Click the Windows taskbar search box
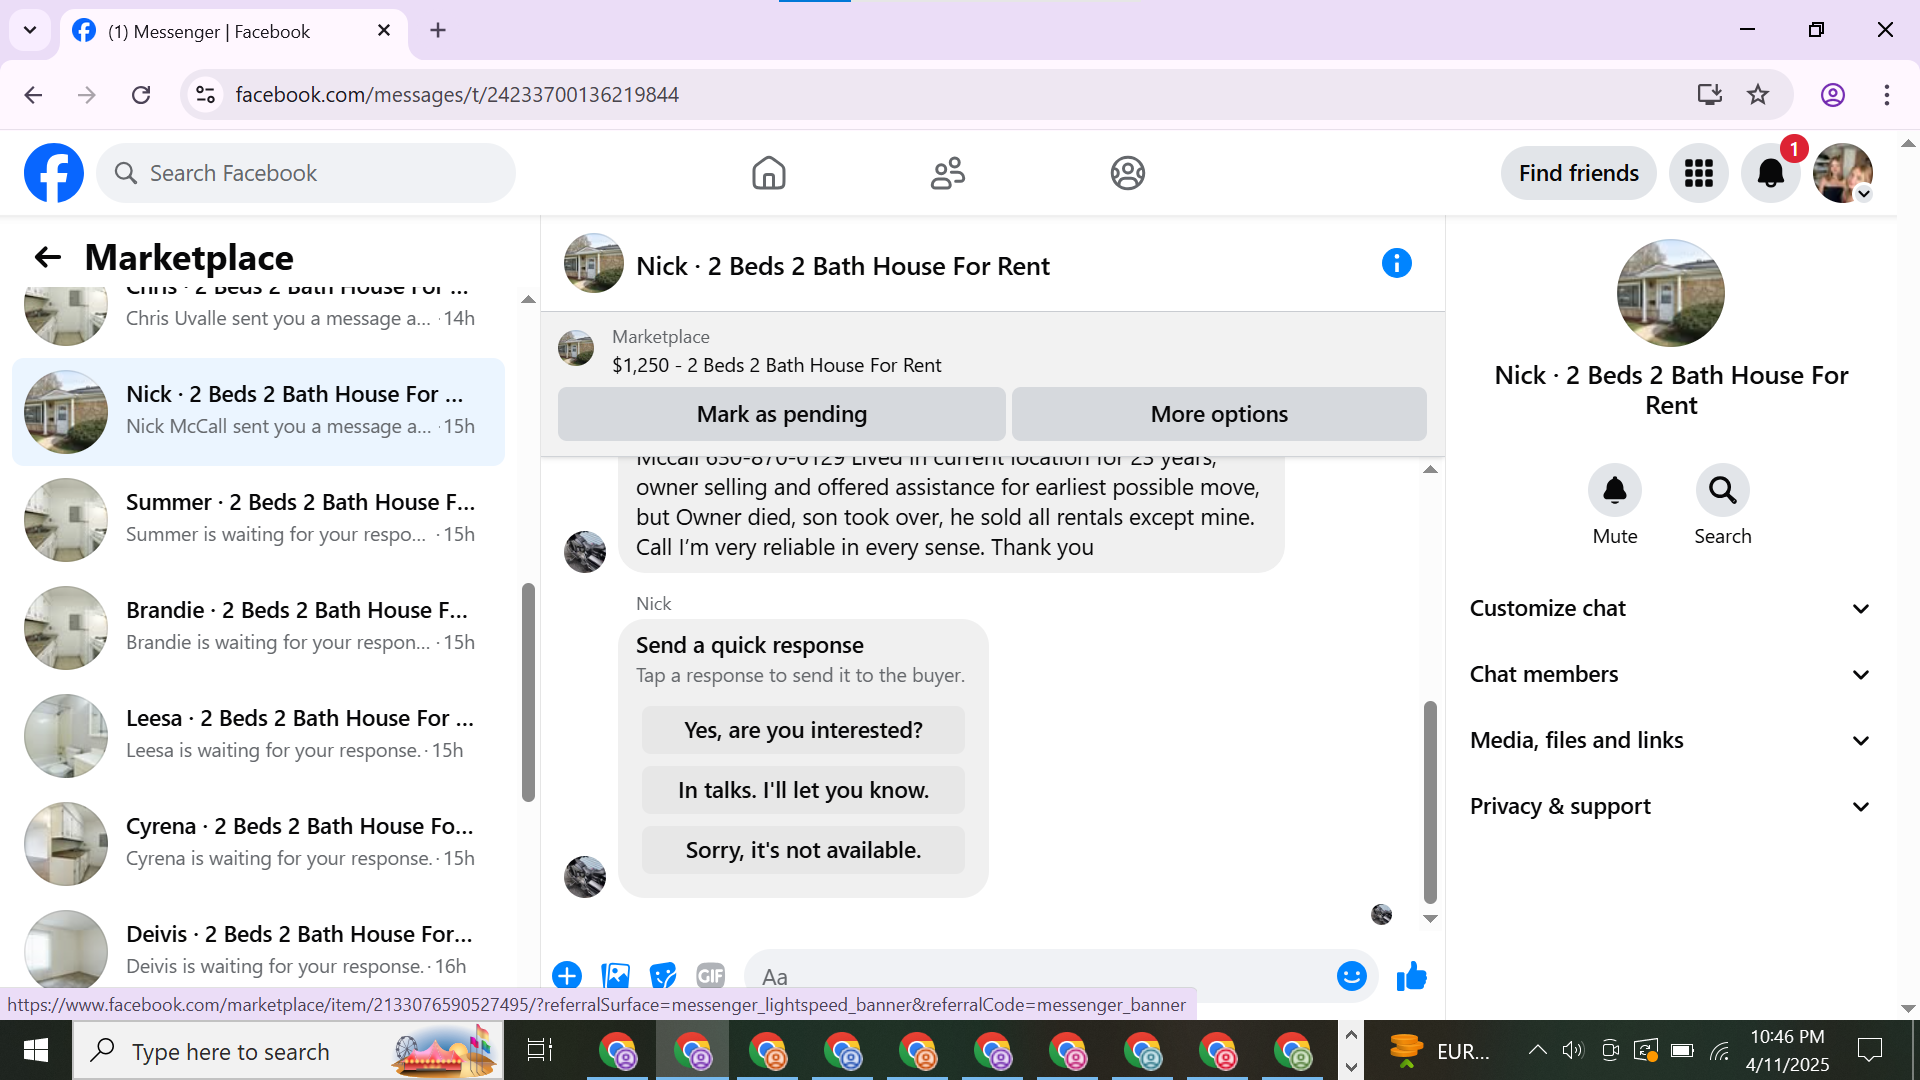The height and width of the screenshot is (1080, 1920). click(288, 1051)
